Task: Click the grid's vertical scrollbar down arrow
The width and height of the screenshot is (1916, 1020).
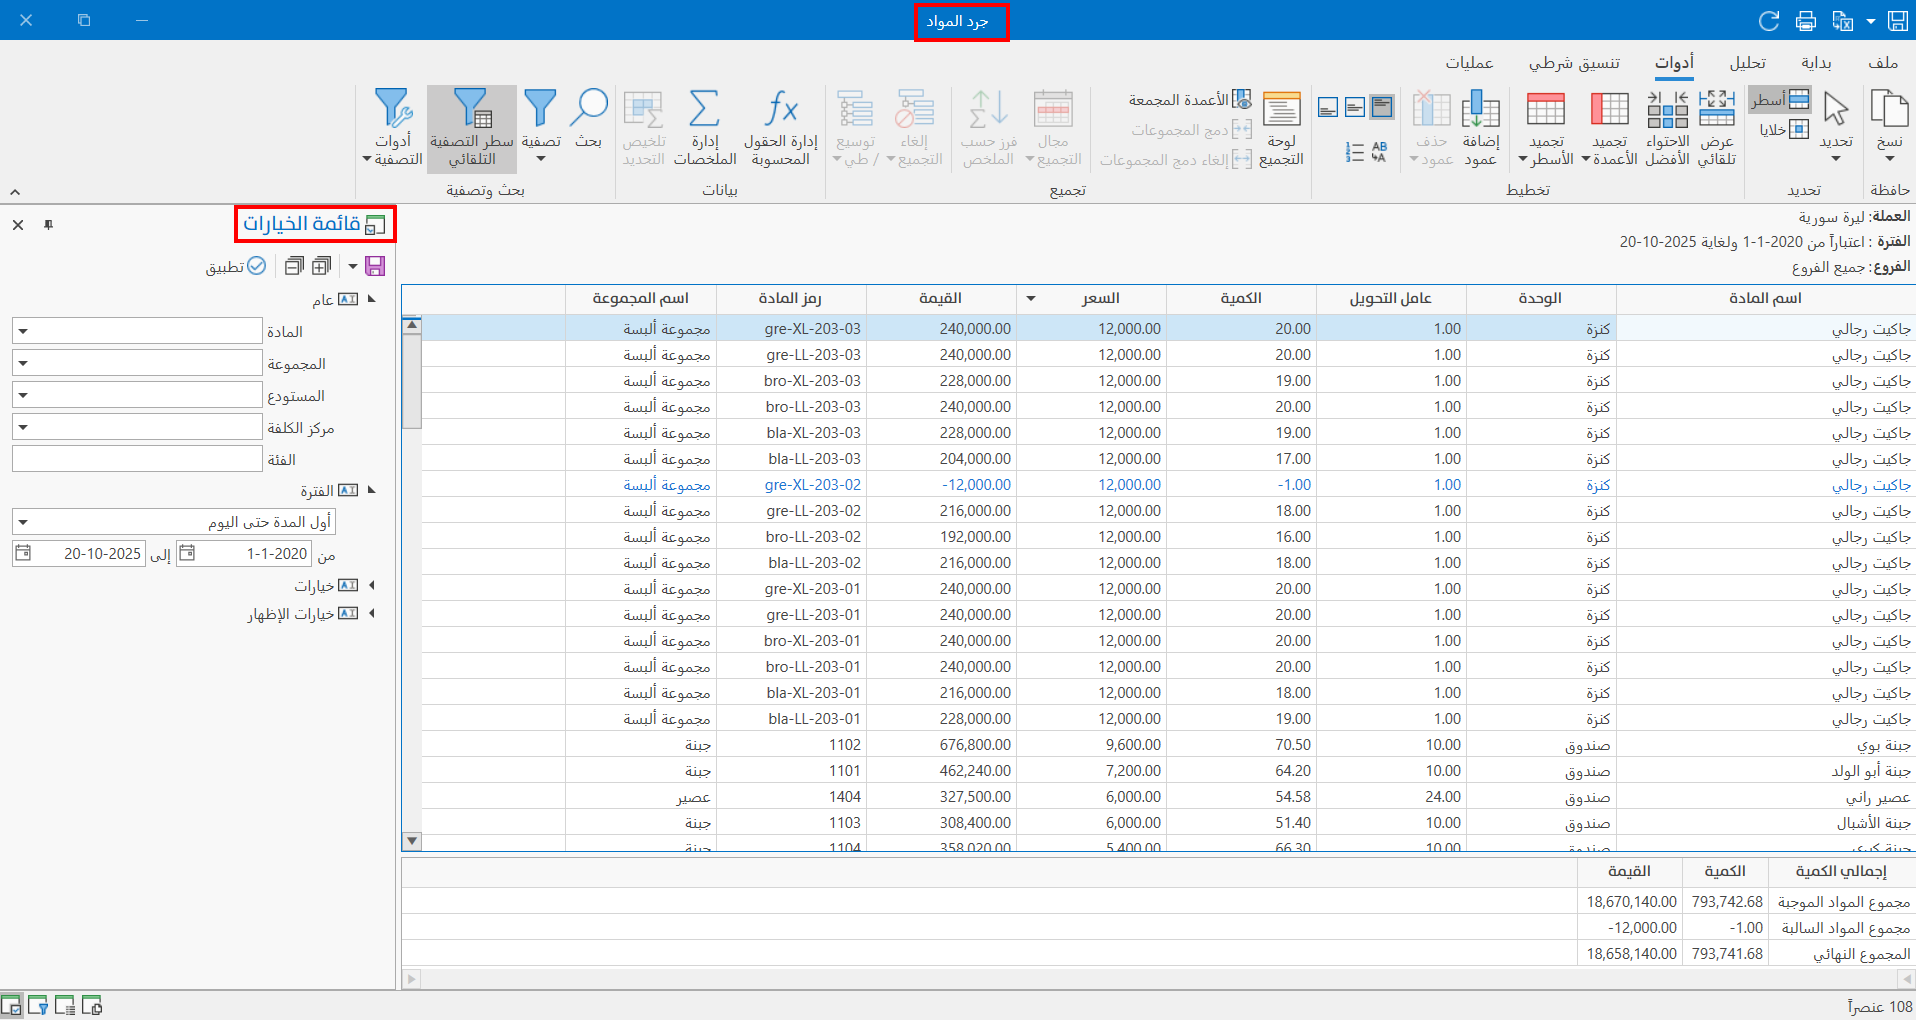Action: 411,841
